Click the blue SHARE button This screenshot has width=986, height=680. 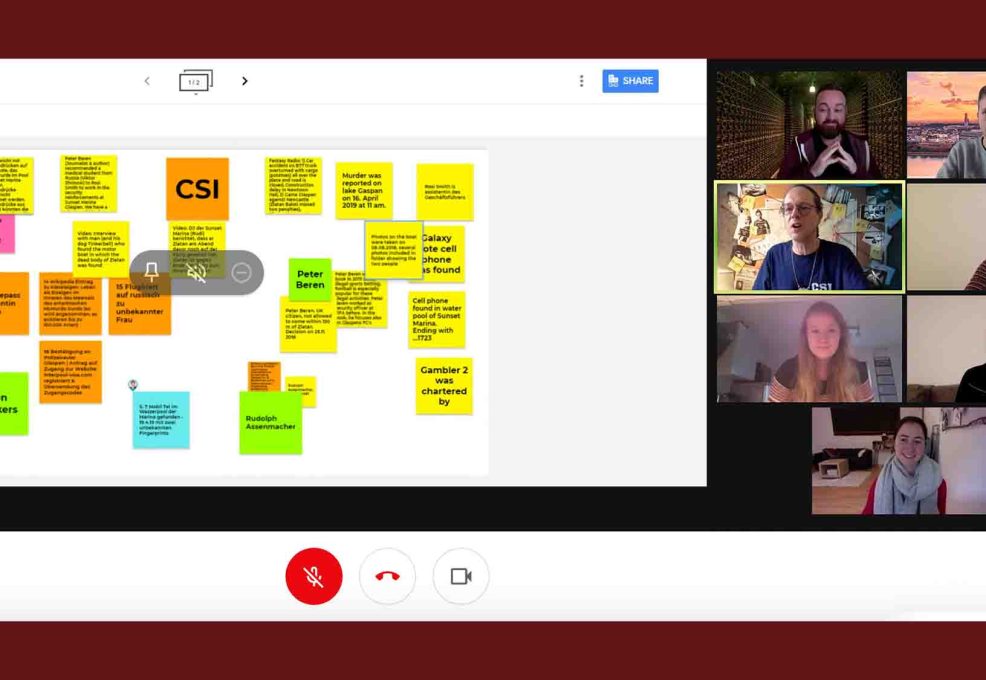[630, 81]
